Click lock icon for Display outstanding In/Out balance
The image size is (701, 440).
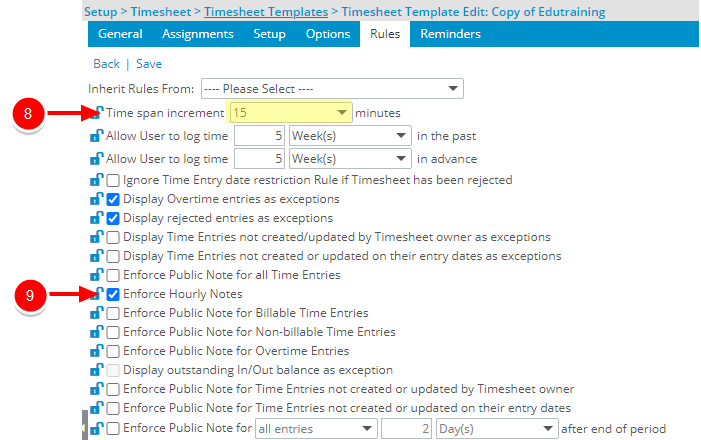[x=97, y=370]
